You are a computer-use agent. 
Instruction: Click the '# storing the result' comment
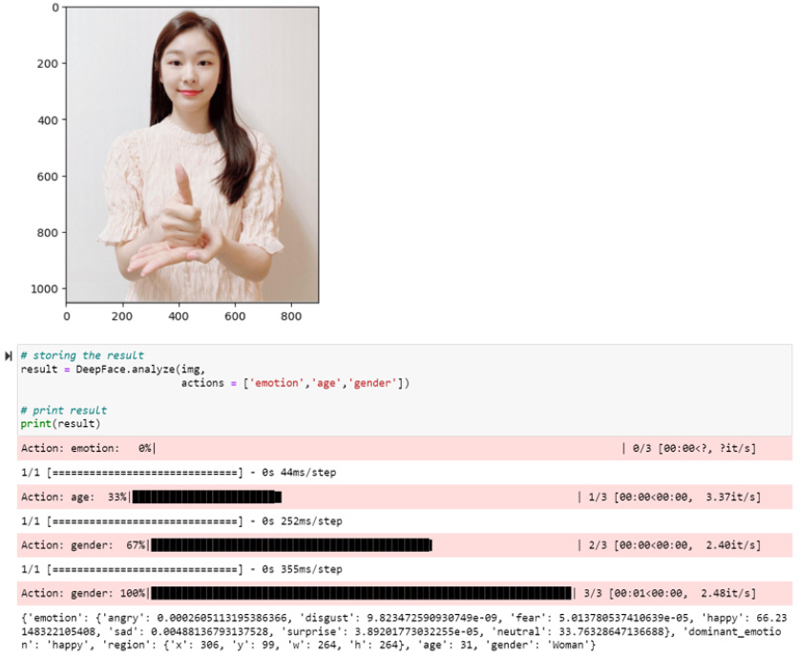(x=82, y=355)
